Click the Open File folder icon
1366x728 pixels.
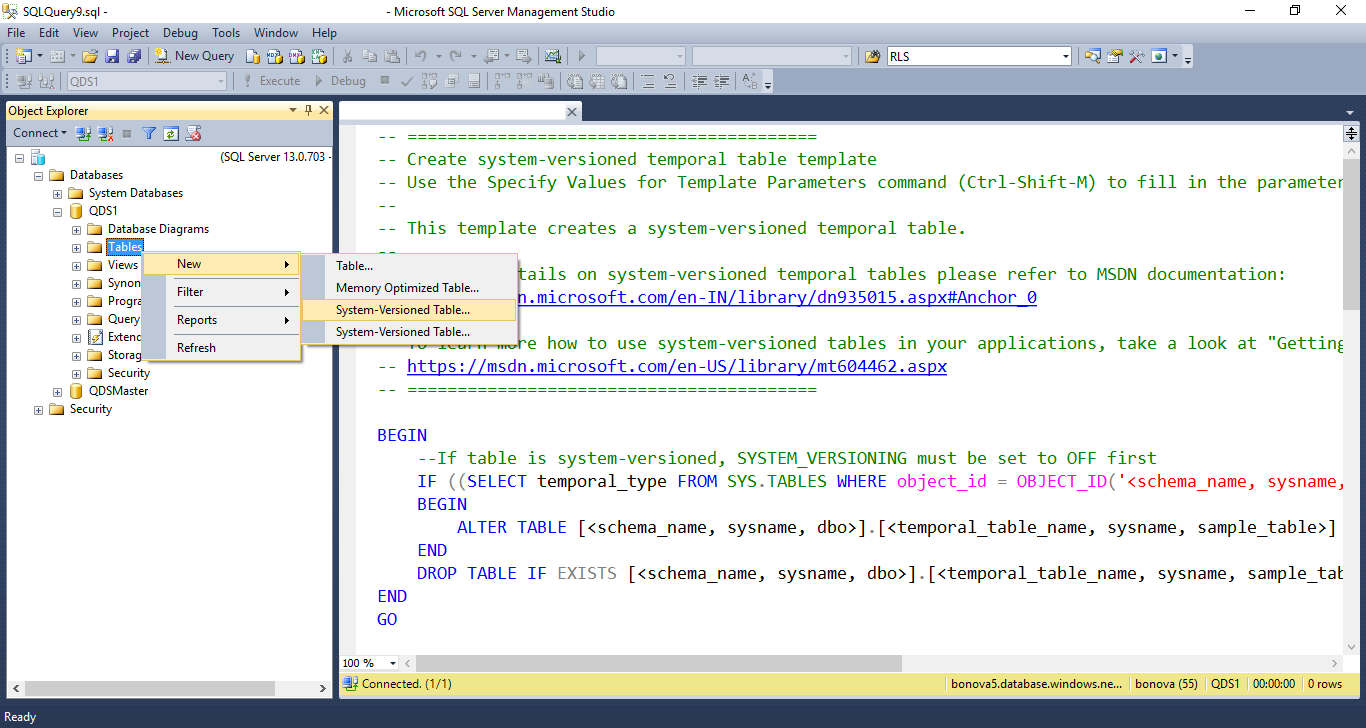point(90,56)
